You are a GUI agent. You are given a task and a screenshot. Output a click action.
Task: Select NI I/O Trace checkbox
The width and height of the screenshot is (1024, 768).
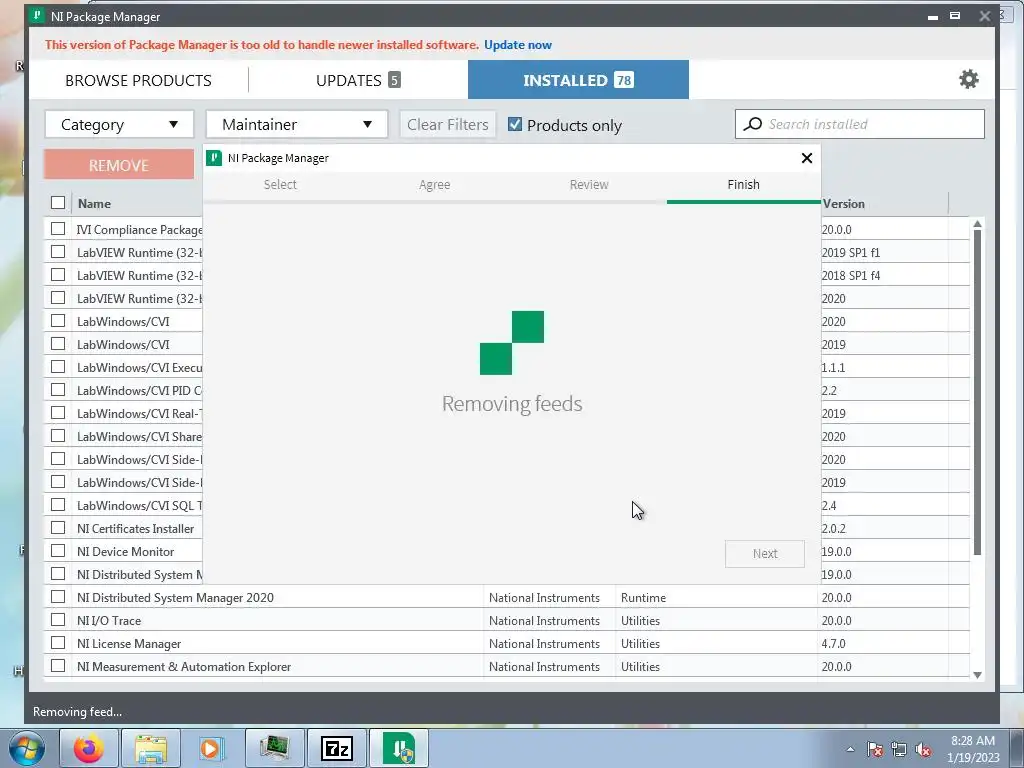coord(58,620)
